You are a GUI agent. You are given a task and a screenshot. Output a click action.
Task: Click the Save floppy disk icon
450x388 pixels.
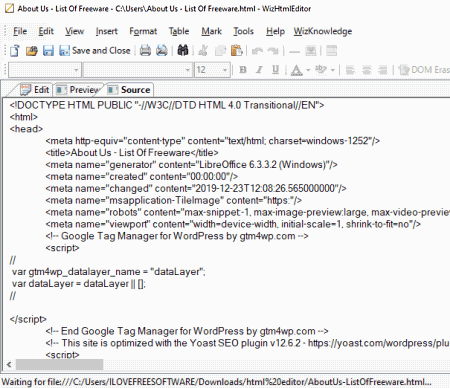click(48, 51)
